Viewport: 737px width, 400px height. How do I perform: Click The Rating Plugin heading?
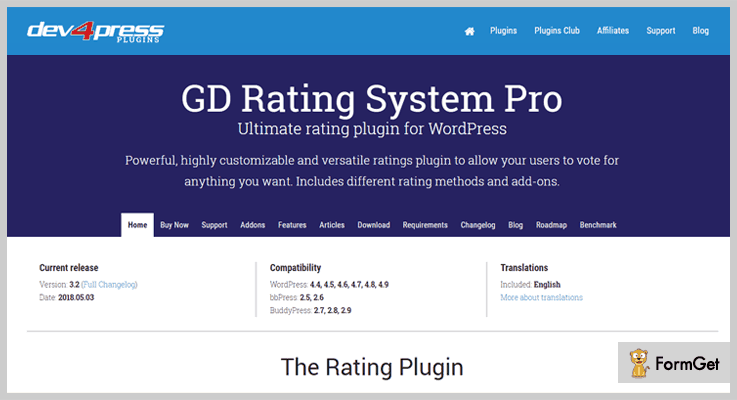(372, 367)
